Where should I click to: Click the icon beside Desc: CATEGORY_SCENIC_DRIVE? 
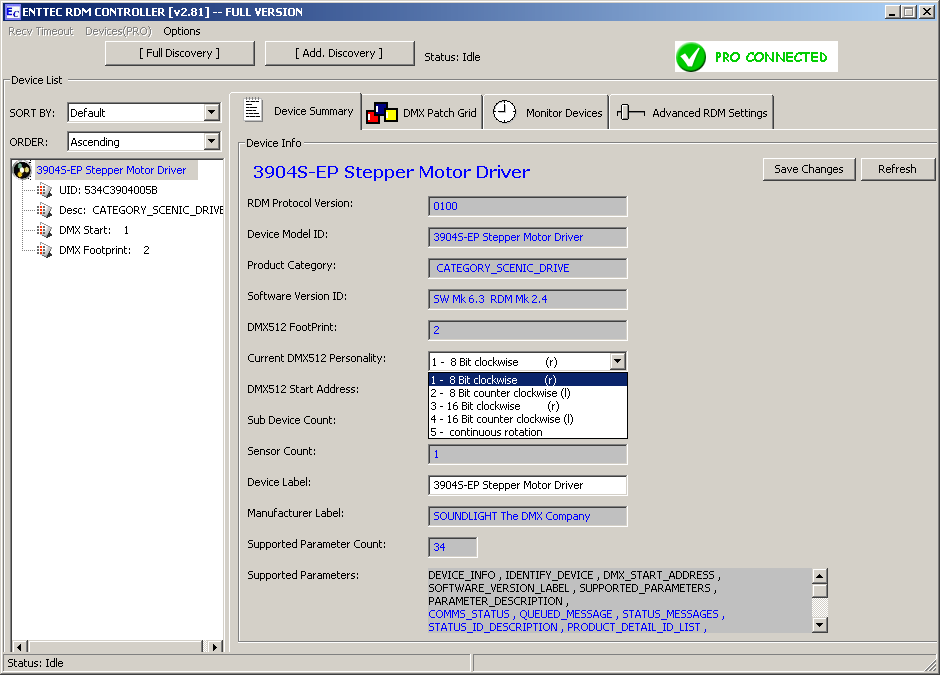tap(44, 210)
